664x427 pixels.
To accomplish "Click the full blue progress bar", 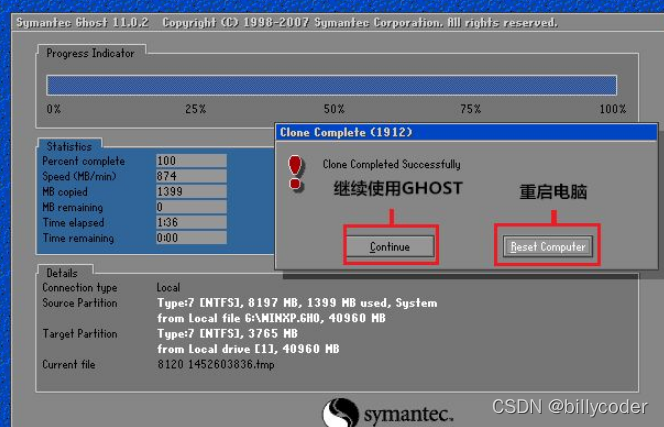I will click(332, 85).
